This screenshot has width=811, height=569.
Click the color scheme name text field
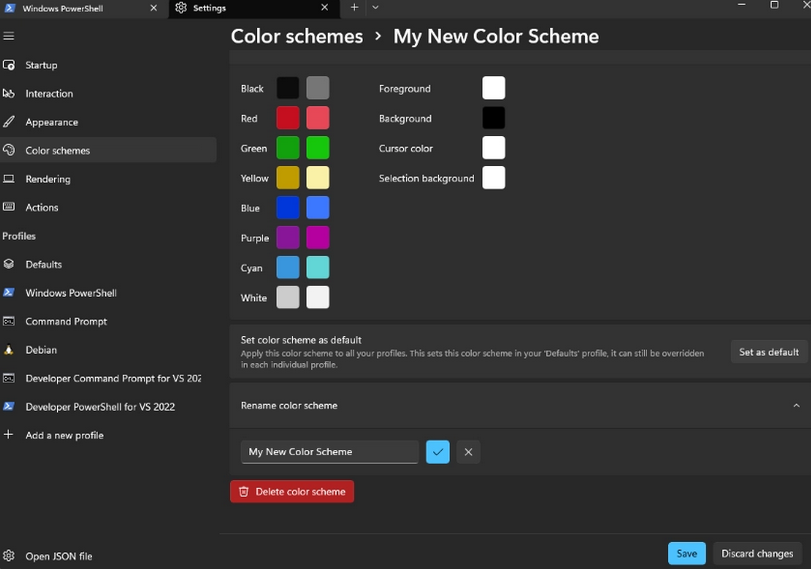pos(329,452)
